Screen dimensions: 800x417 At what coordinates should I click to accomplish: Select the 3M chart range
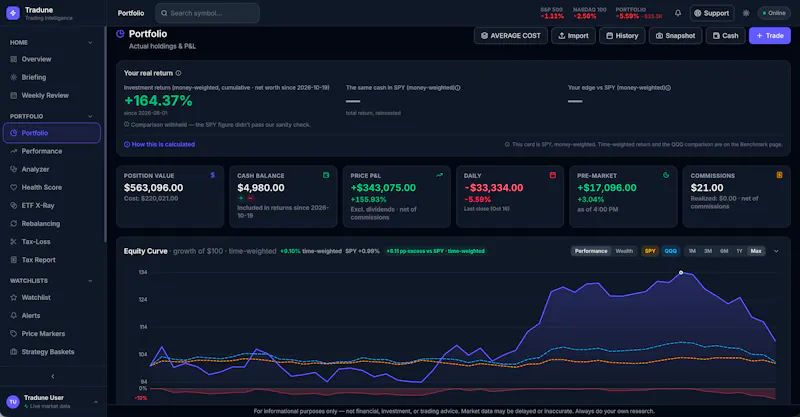click(x=708, y=251)
